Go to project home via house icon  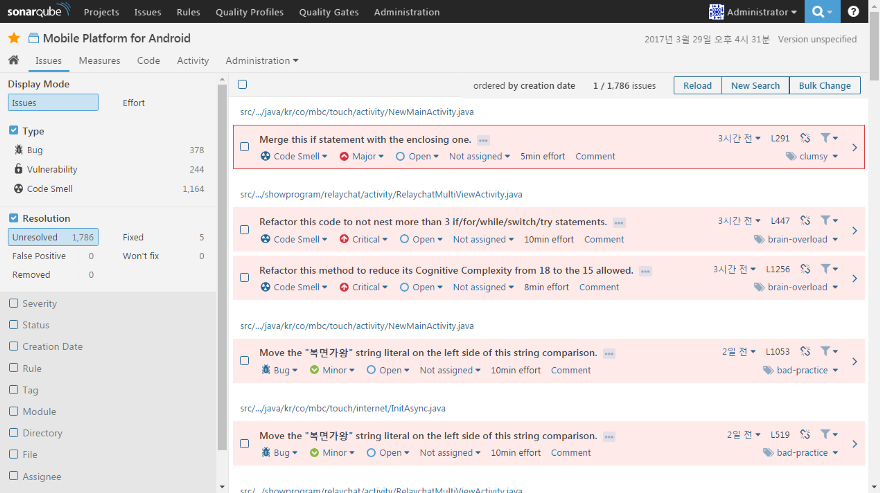[13, 60]
